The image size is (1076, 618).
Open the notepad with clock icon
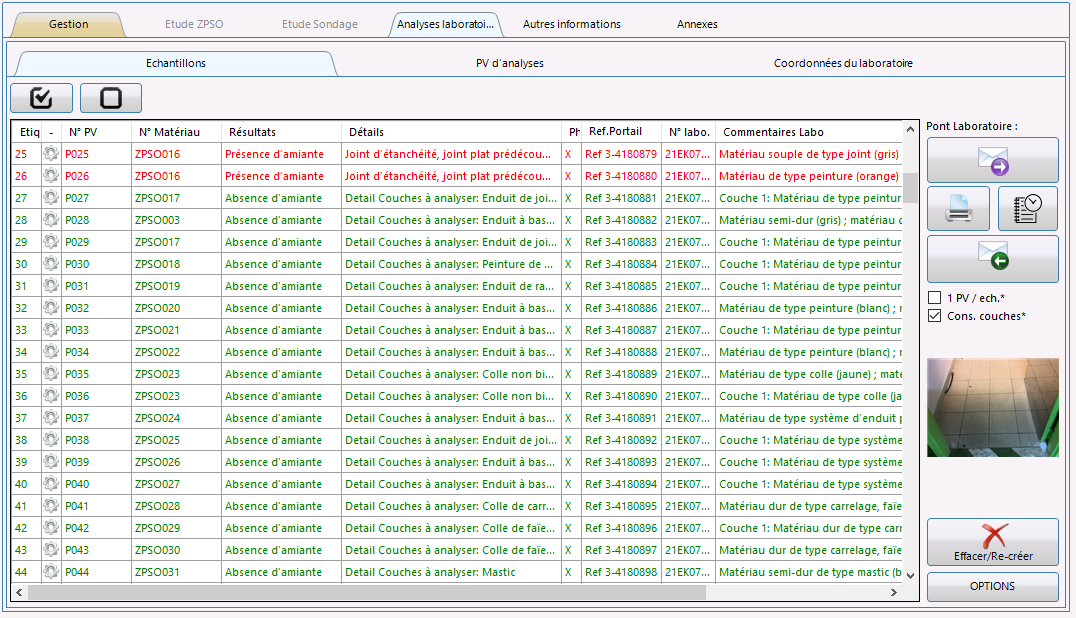click(1027, 209)
